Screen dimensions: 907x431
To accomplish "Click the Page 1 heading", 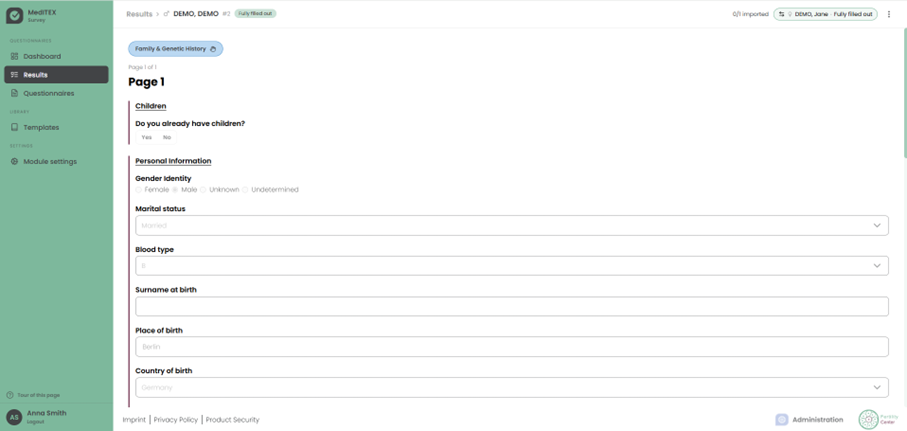I will click(x=146, y=82).
